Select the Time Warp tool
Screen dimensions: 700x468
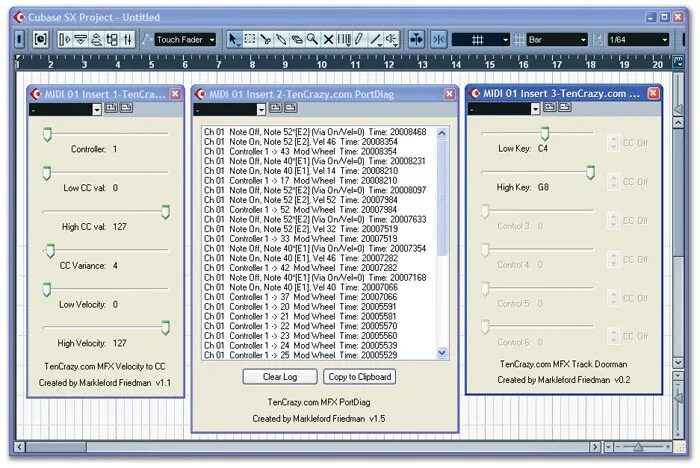tap(344, 40)
